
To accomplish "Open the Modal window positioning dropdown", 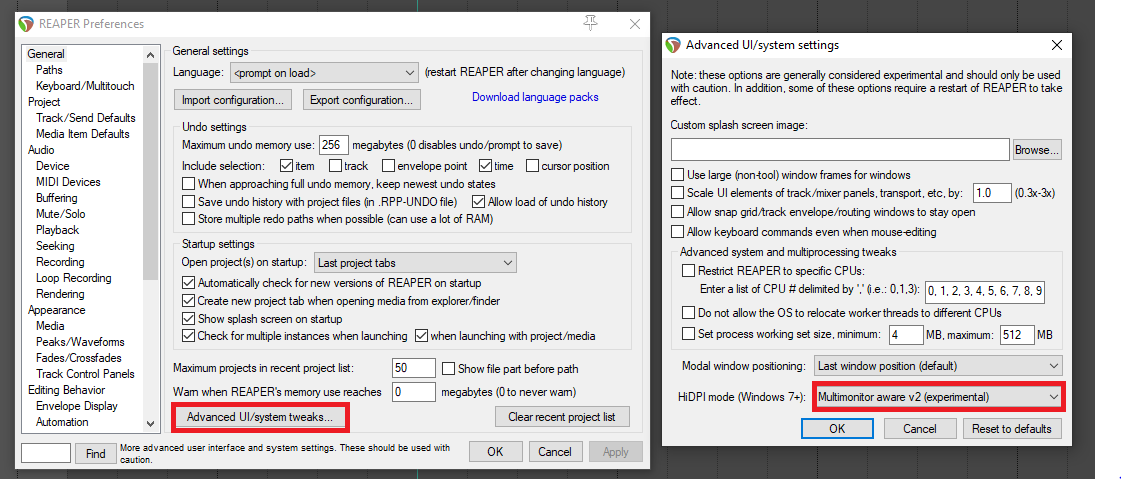I will pyautogui.click(x=939, y=366).
